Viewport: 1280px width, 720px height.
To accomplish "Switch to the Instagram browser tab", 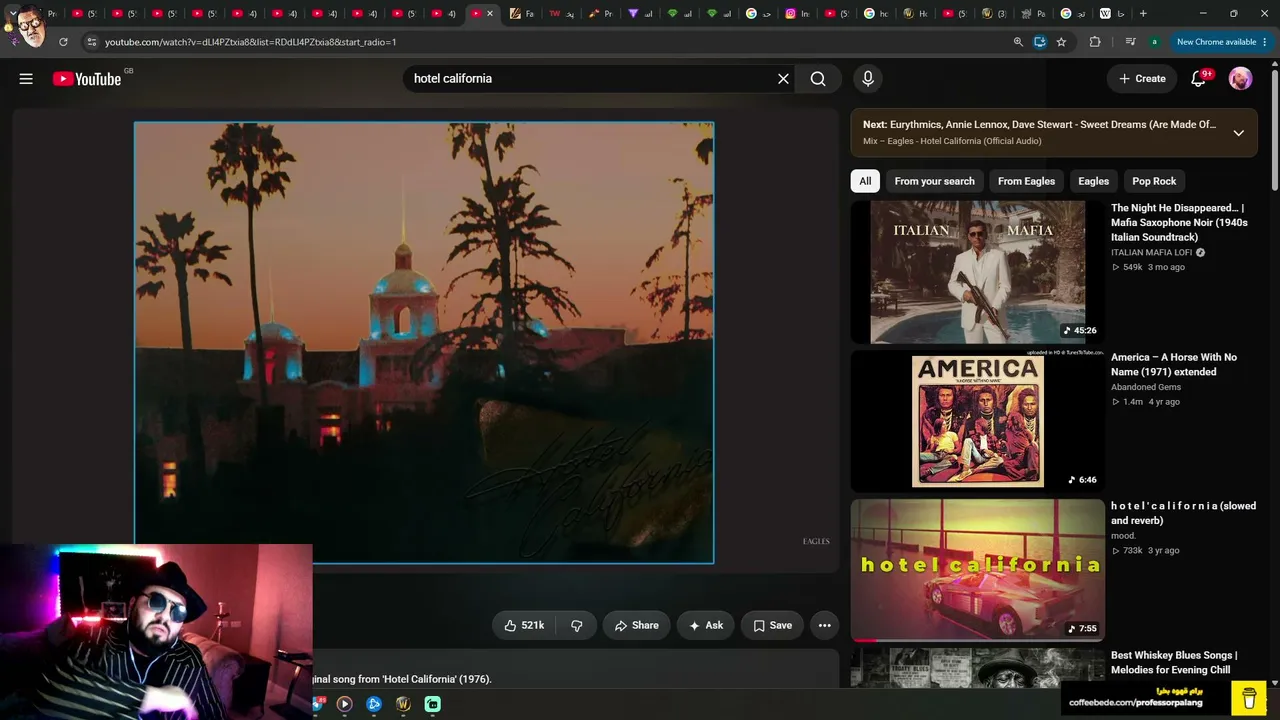I will pos(797,14).
